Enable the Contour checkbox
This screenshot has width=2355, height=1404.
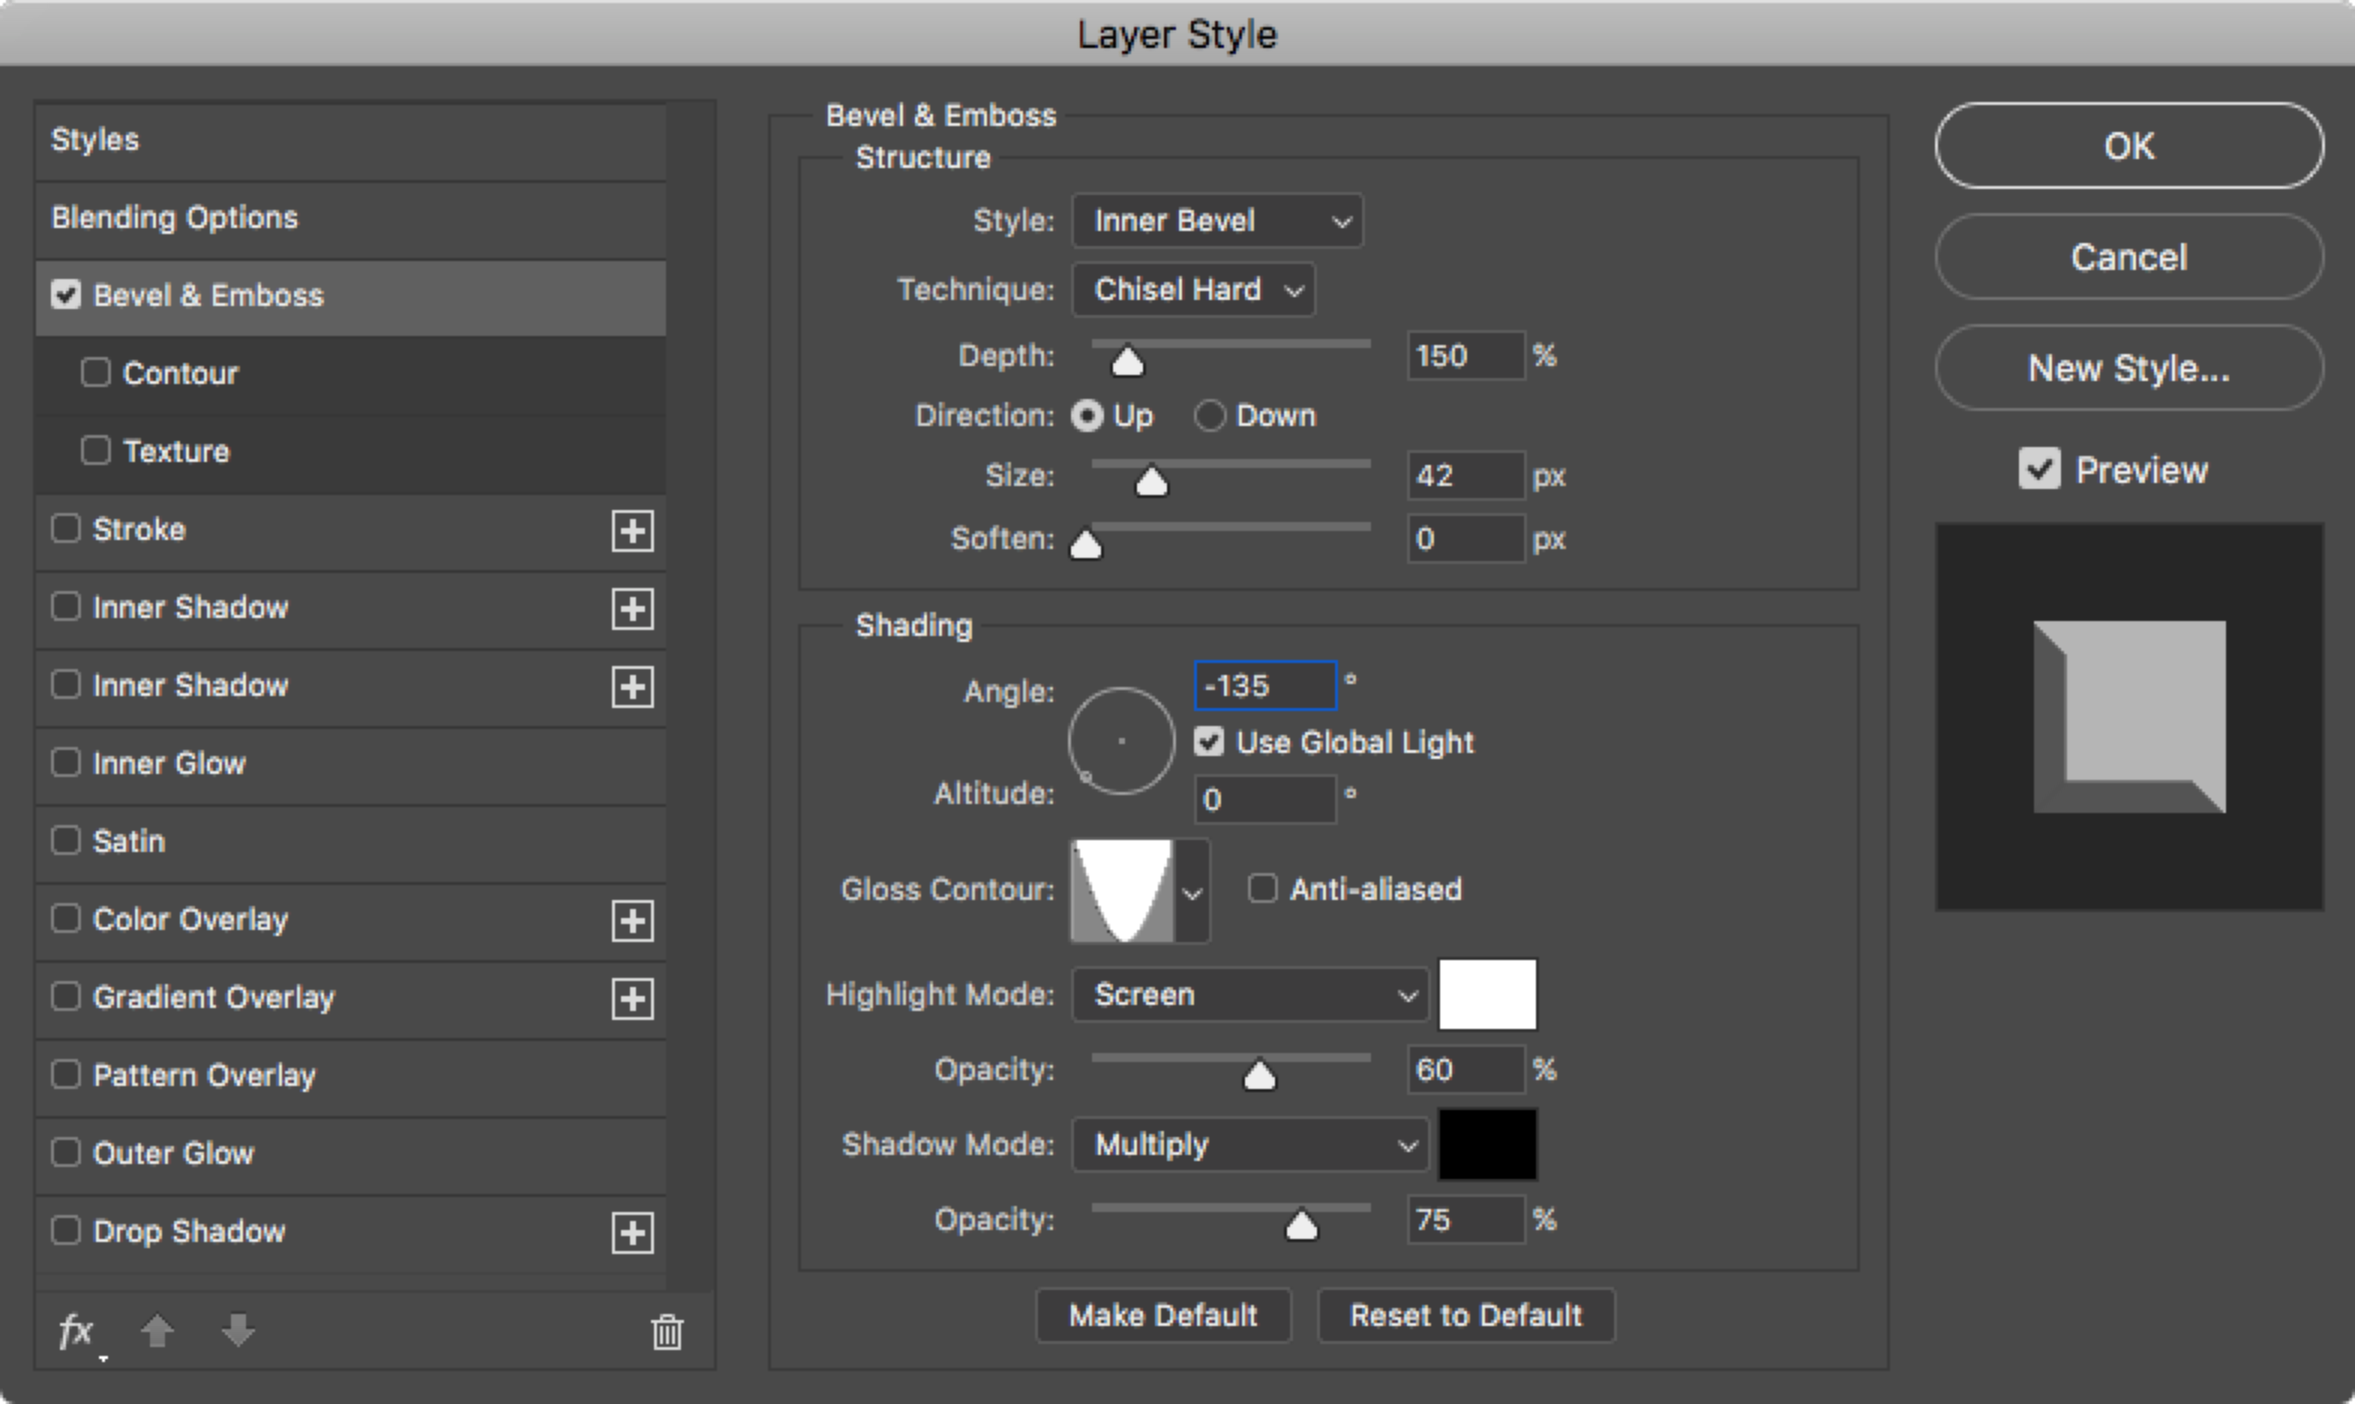(x=96, y=372)
